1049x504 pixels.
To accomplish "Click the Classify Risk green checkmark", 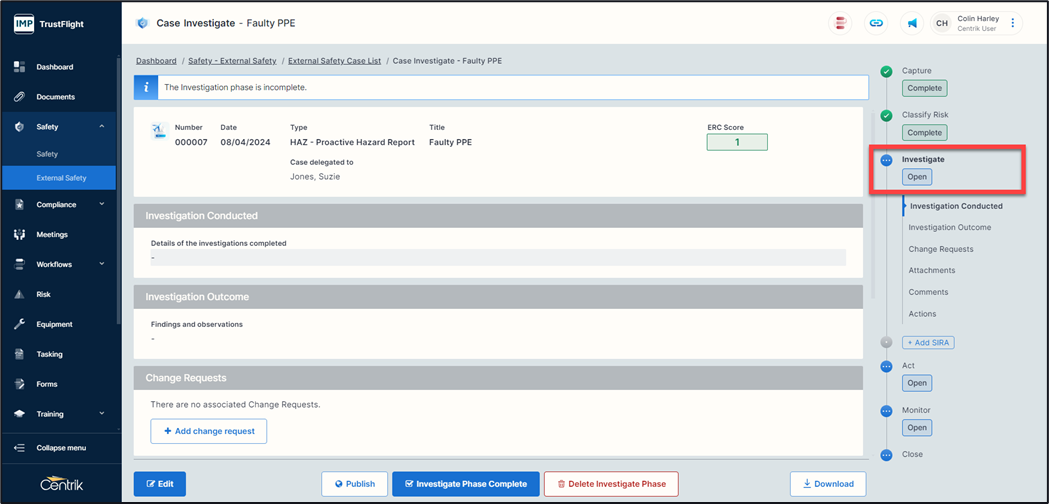I will 886,116.
